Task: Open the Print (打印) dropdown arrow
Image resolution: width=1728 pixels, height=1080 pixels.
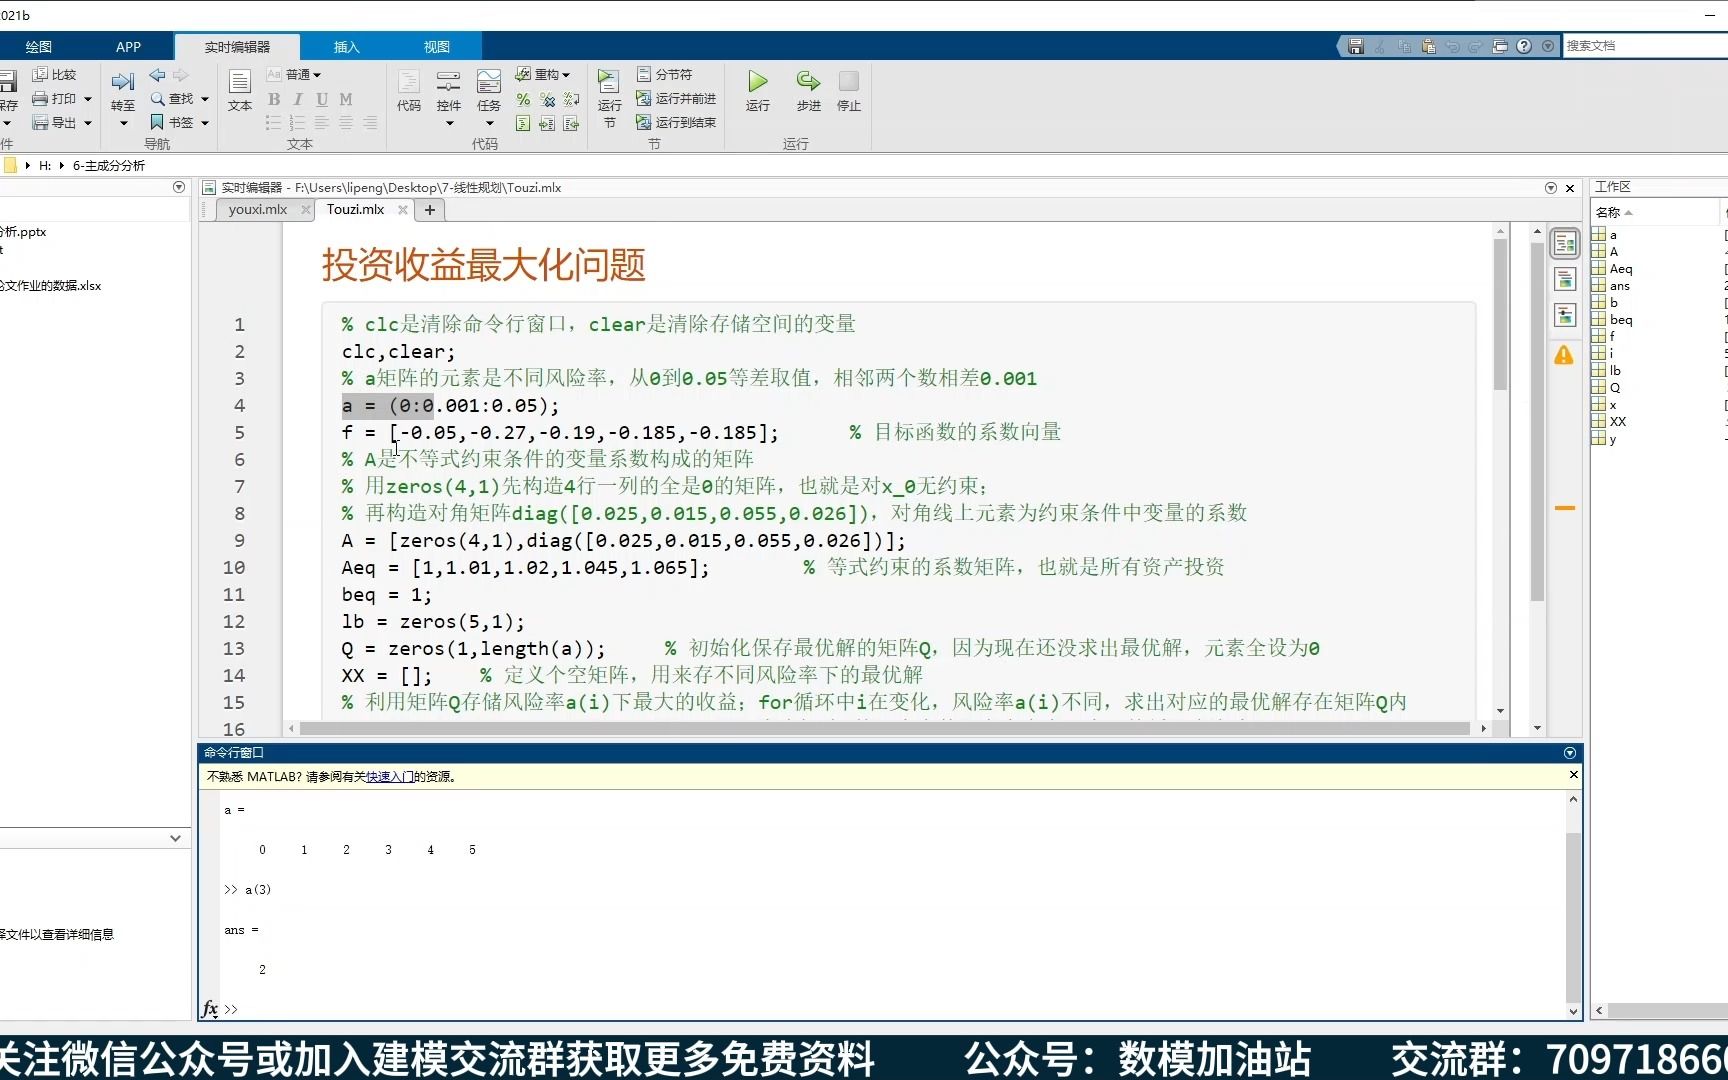Action: (x=88, y=99)
